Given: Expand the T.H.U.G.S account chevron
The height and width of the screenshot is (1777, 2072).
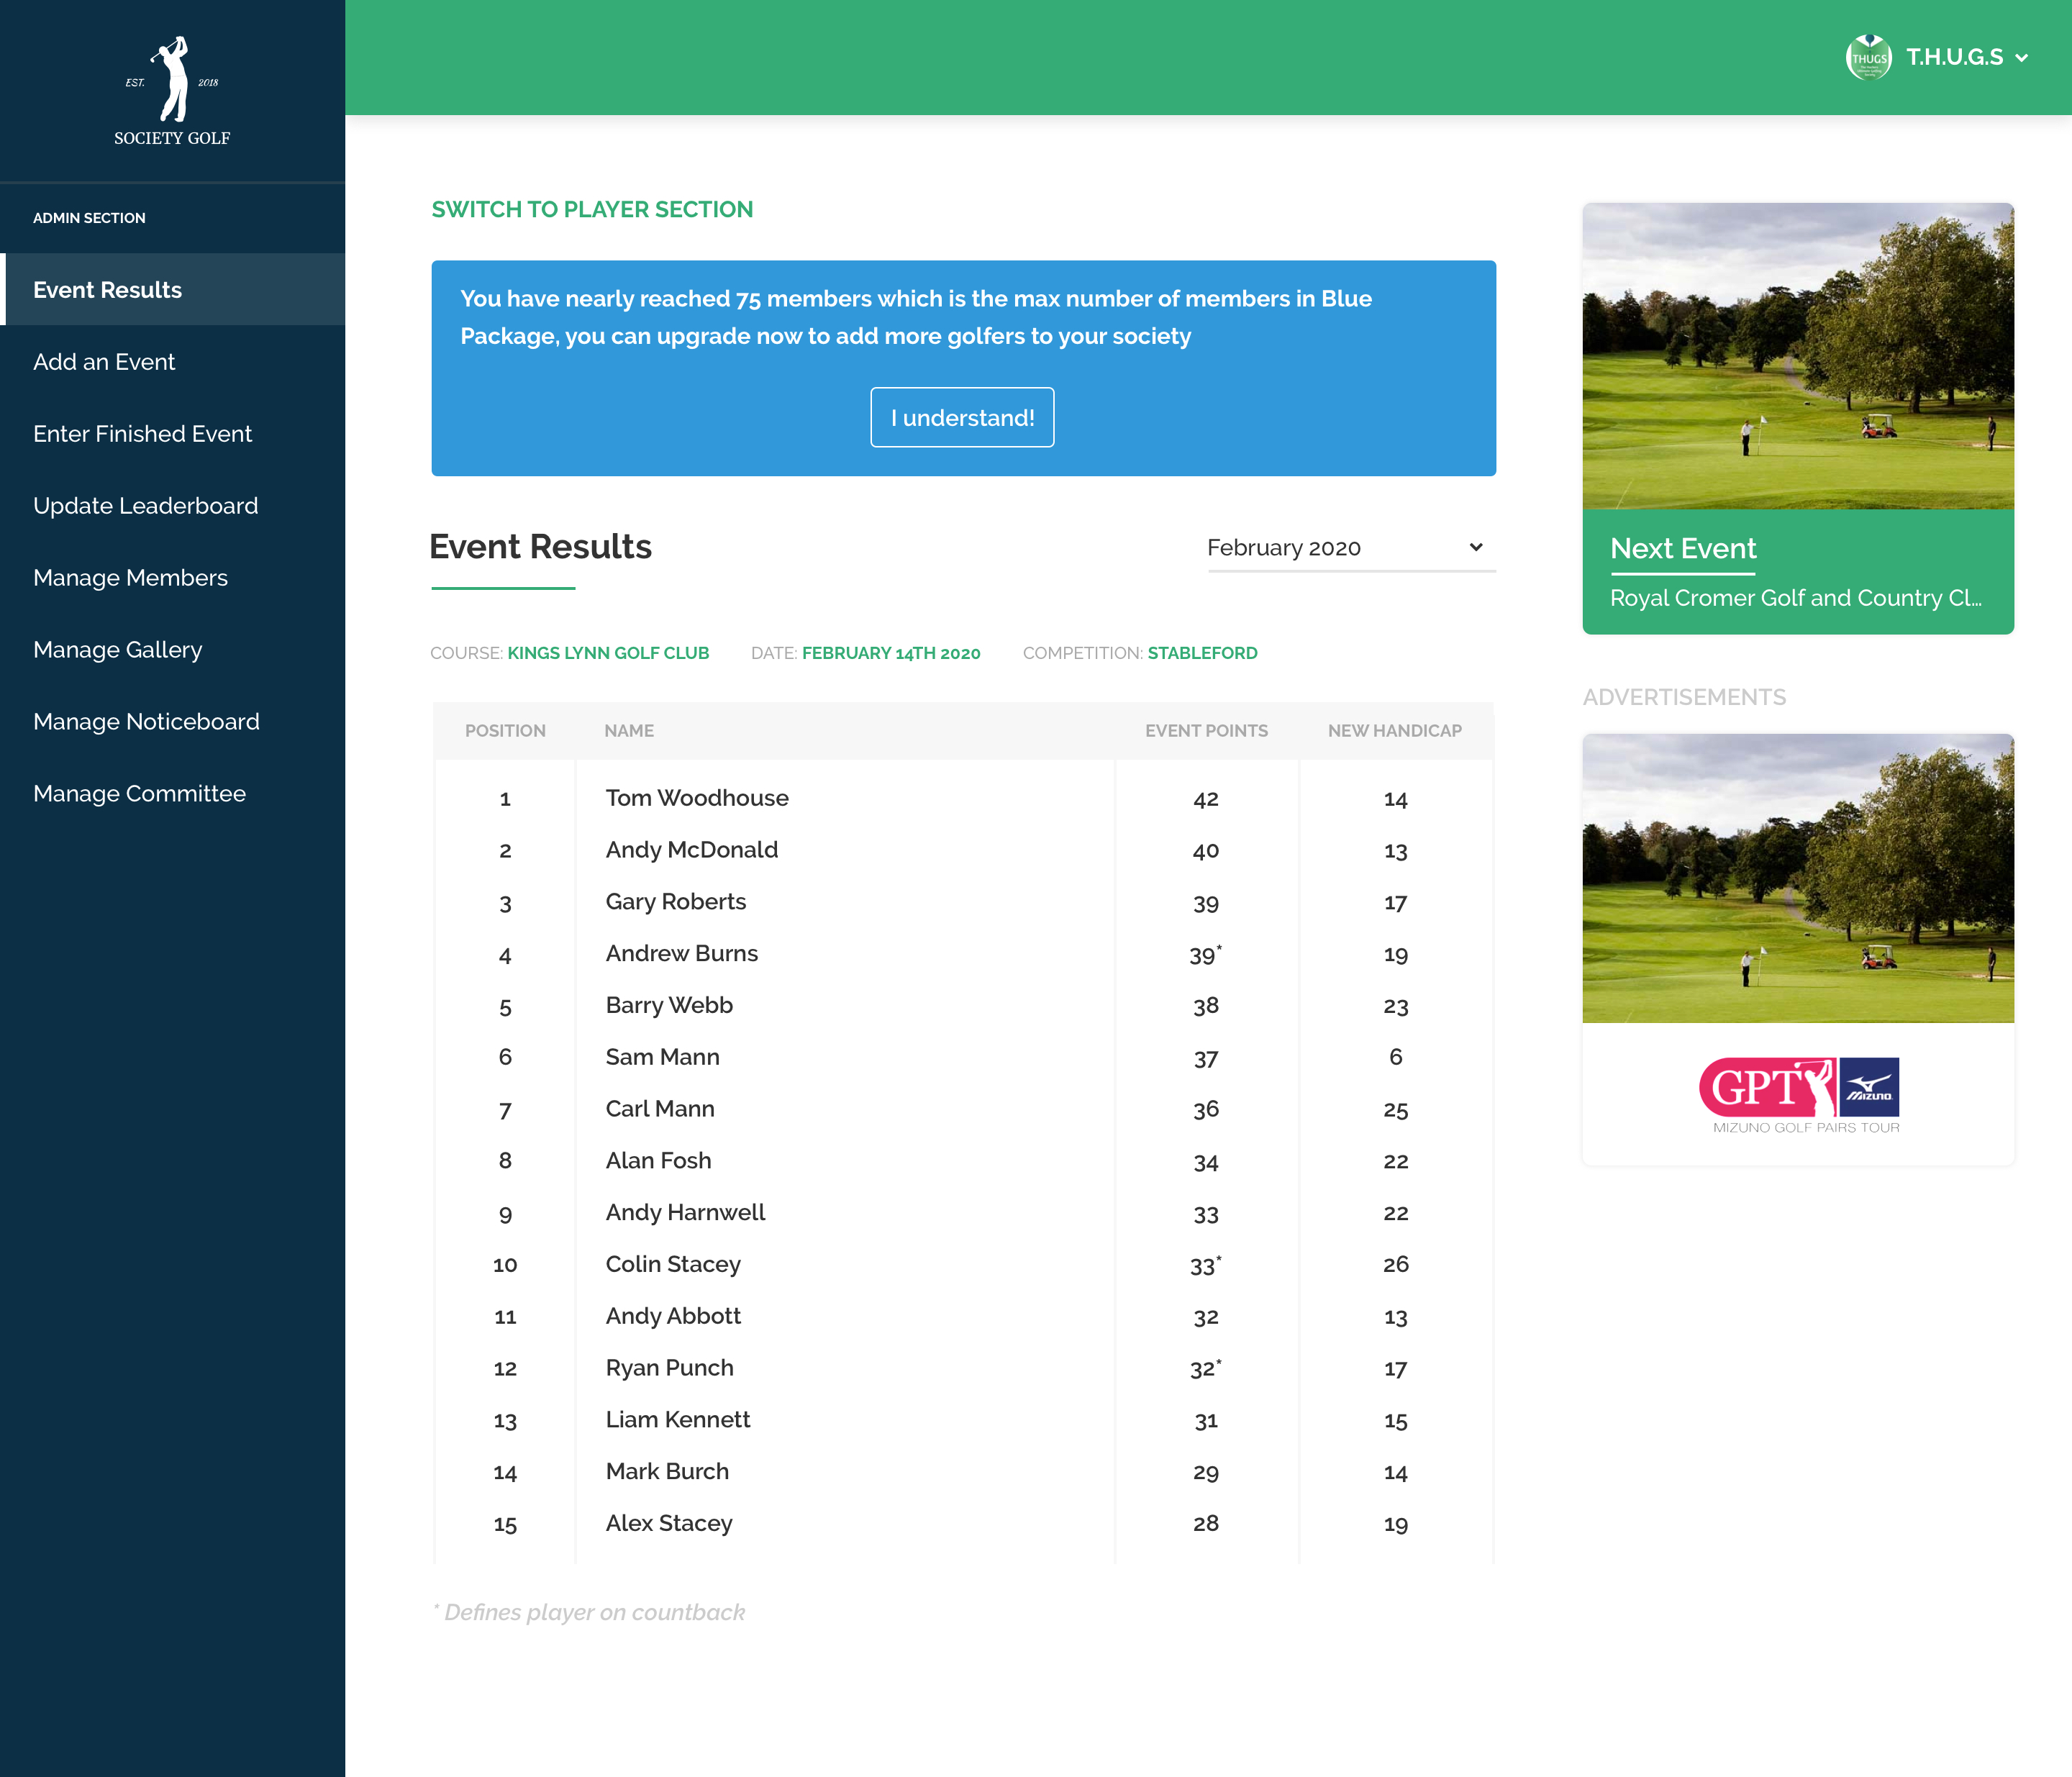Looking at the screenshot, I should click(2022, 58).
